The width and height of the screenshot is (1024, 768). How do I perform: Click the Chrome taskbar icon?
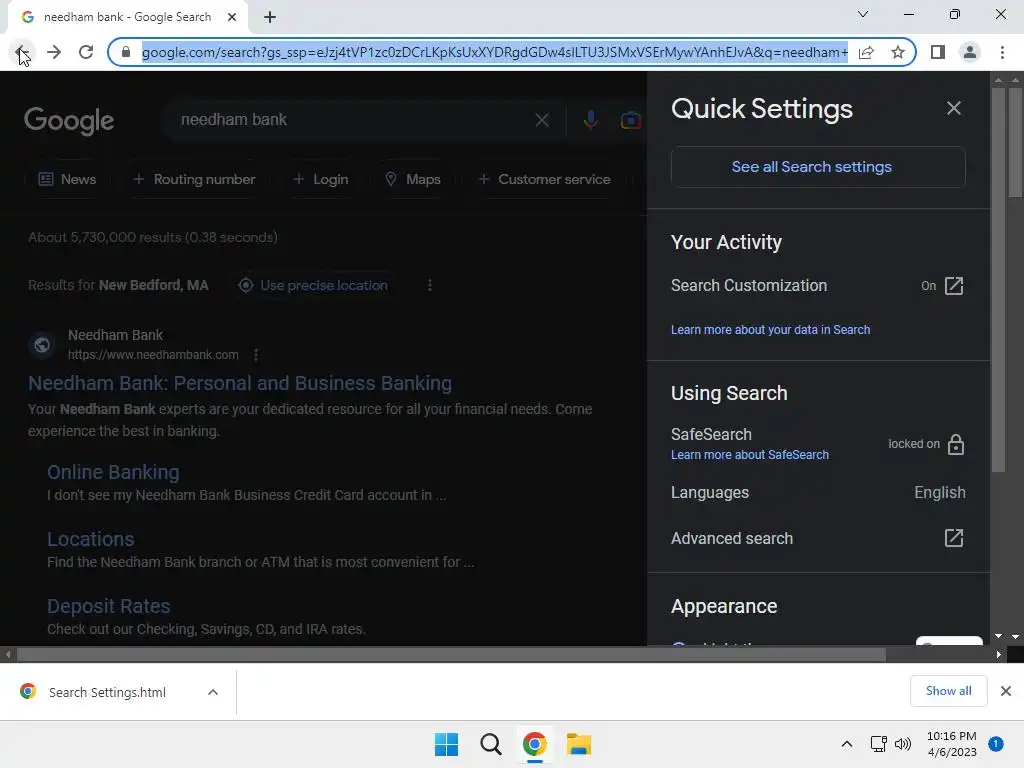[x=534, y=744]
